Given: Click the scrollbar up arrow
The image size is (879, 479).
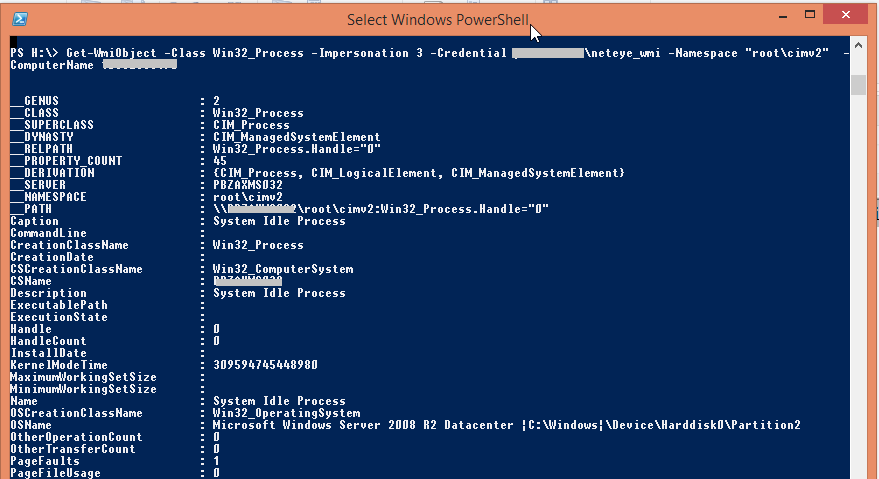Looking at the screenshot, I should 858,45.
